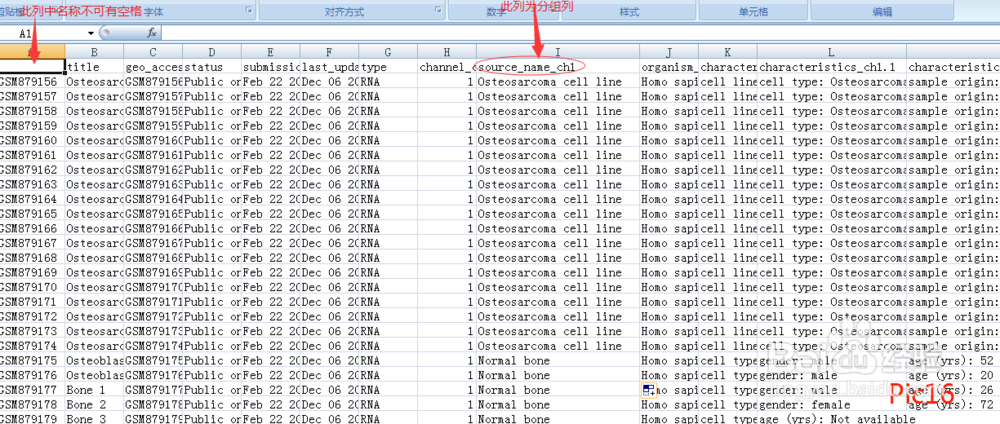Select RNA type cell in GSM879163 row
Screen dimensions: 1000x424
point(388,184)
